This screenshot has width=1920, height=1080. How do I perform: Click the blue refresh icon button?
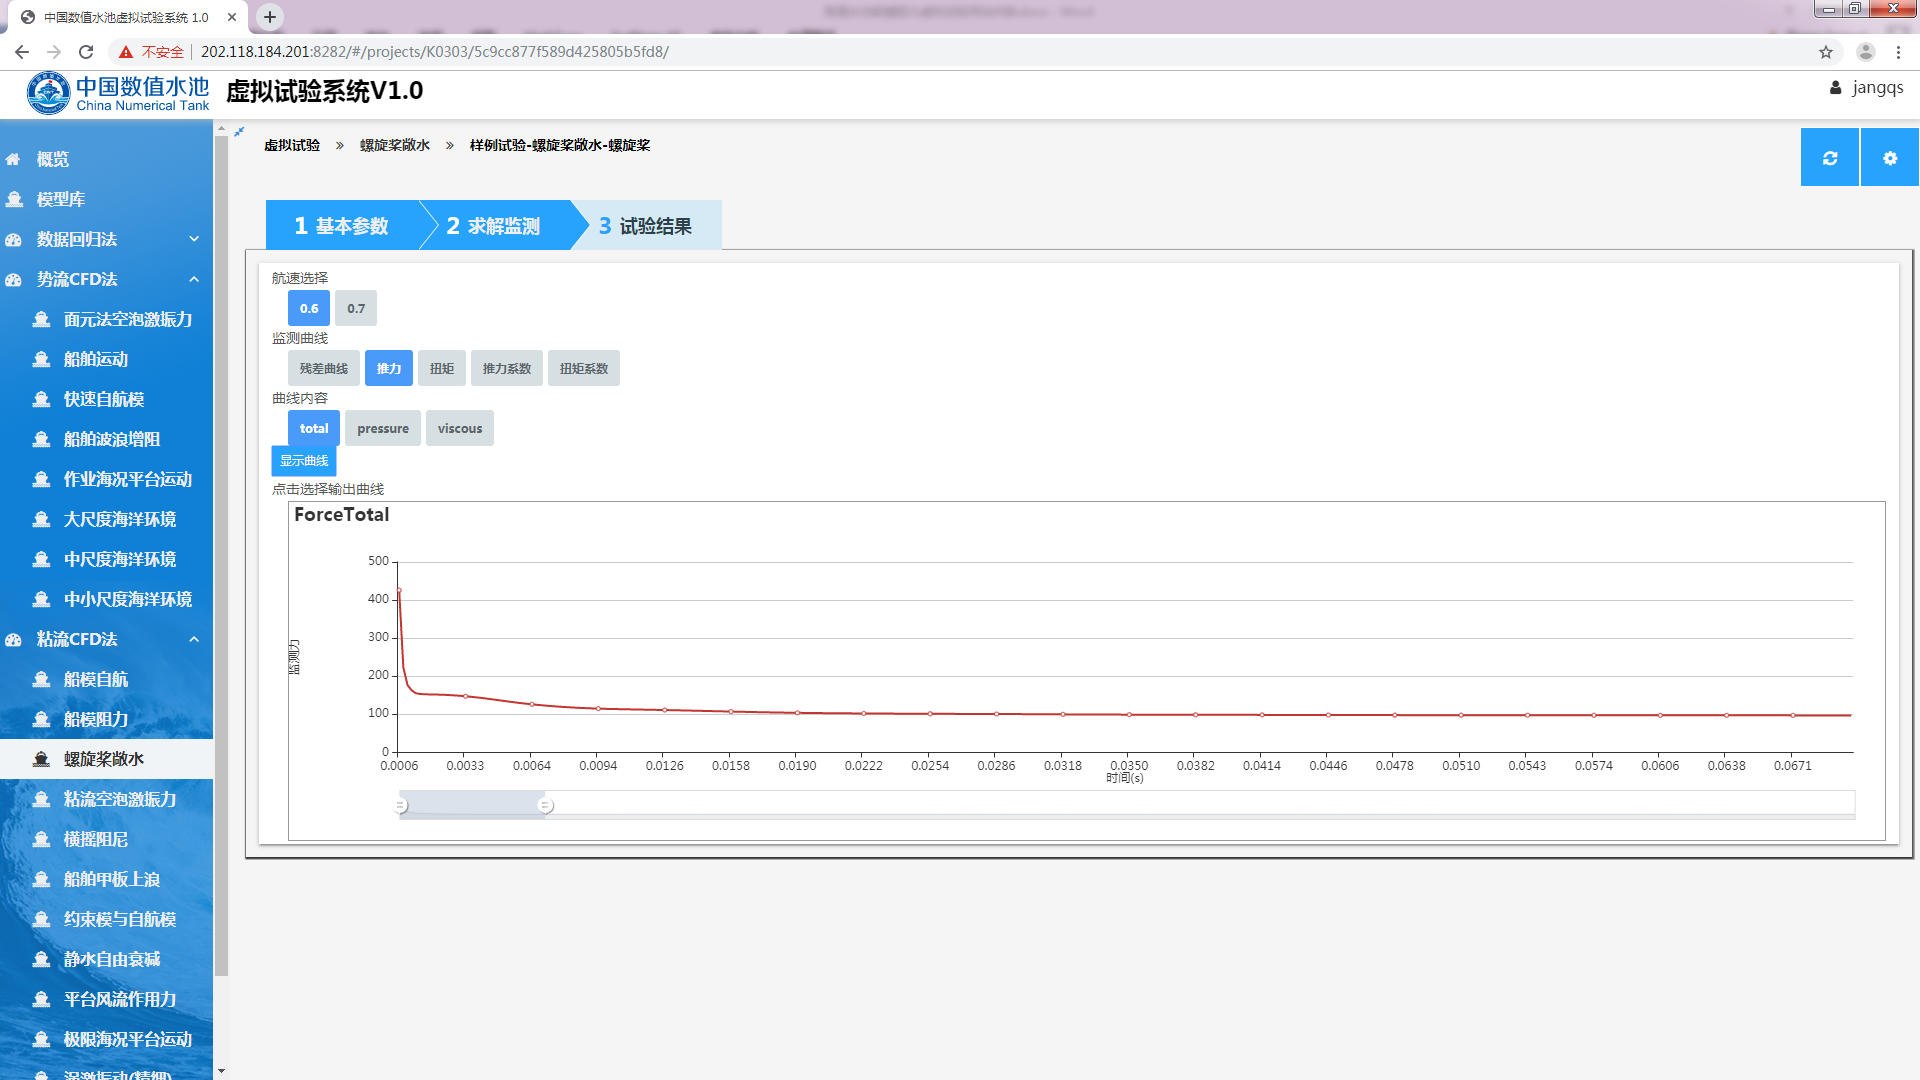pyautogui.click(x=1829, y=158)
